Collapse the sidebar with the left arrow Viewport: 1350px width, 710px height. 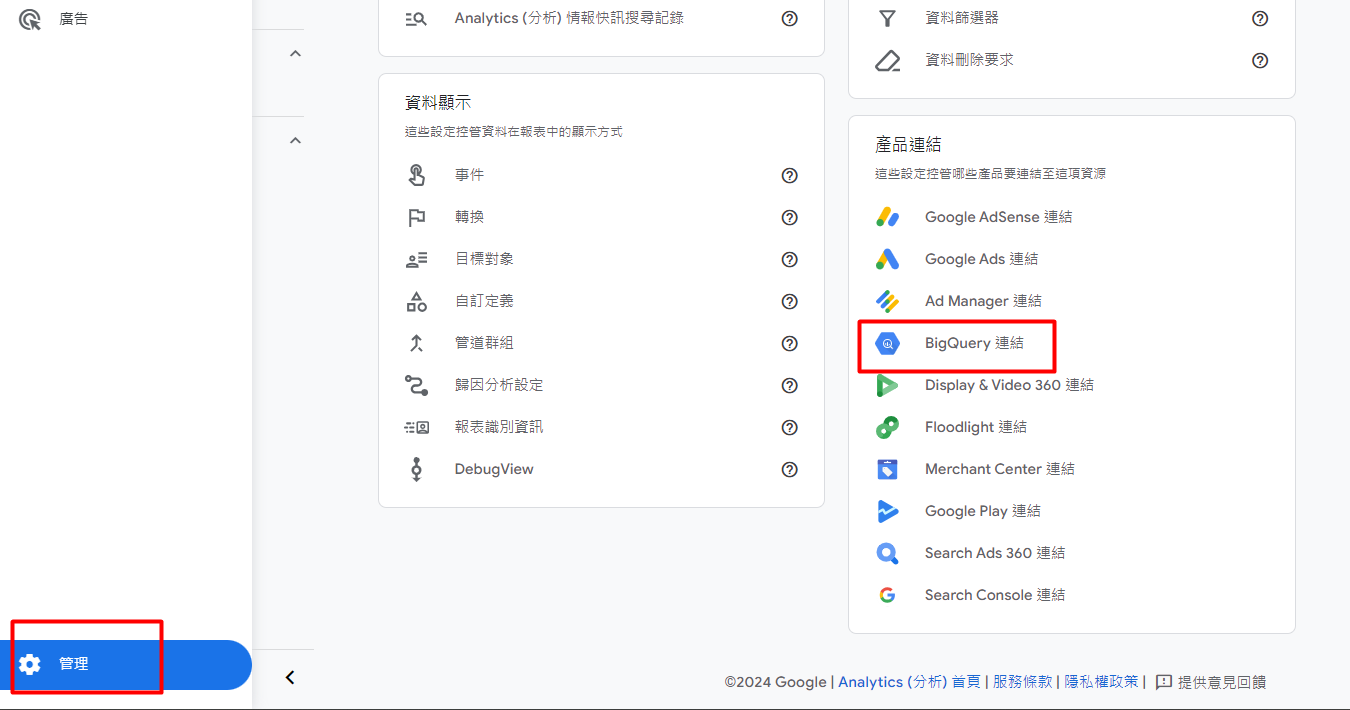pyautogui.click(x=290, y=678)
